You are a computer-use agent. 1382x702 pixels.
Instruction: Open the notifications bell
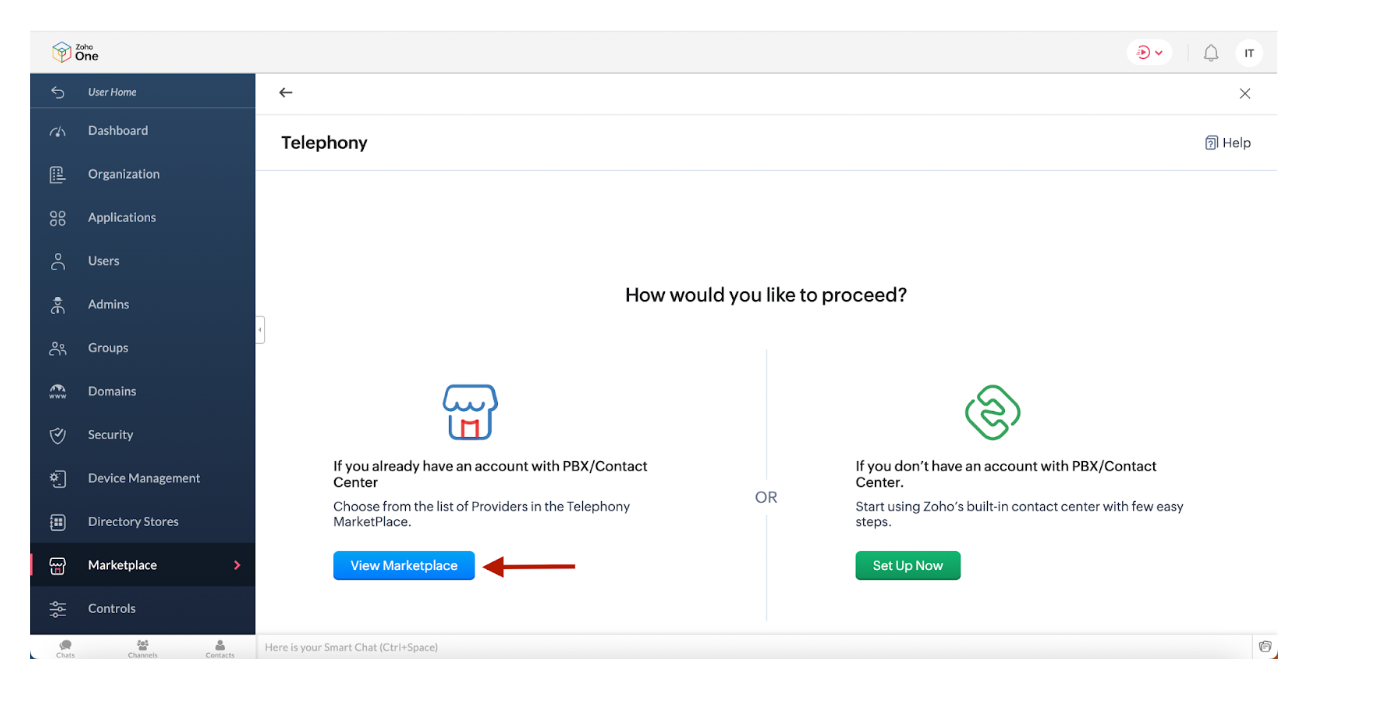coord(1211,53)
